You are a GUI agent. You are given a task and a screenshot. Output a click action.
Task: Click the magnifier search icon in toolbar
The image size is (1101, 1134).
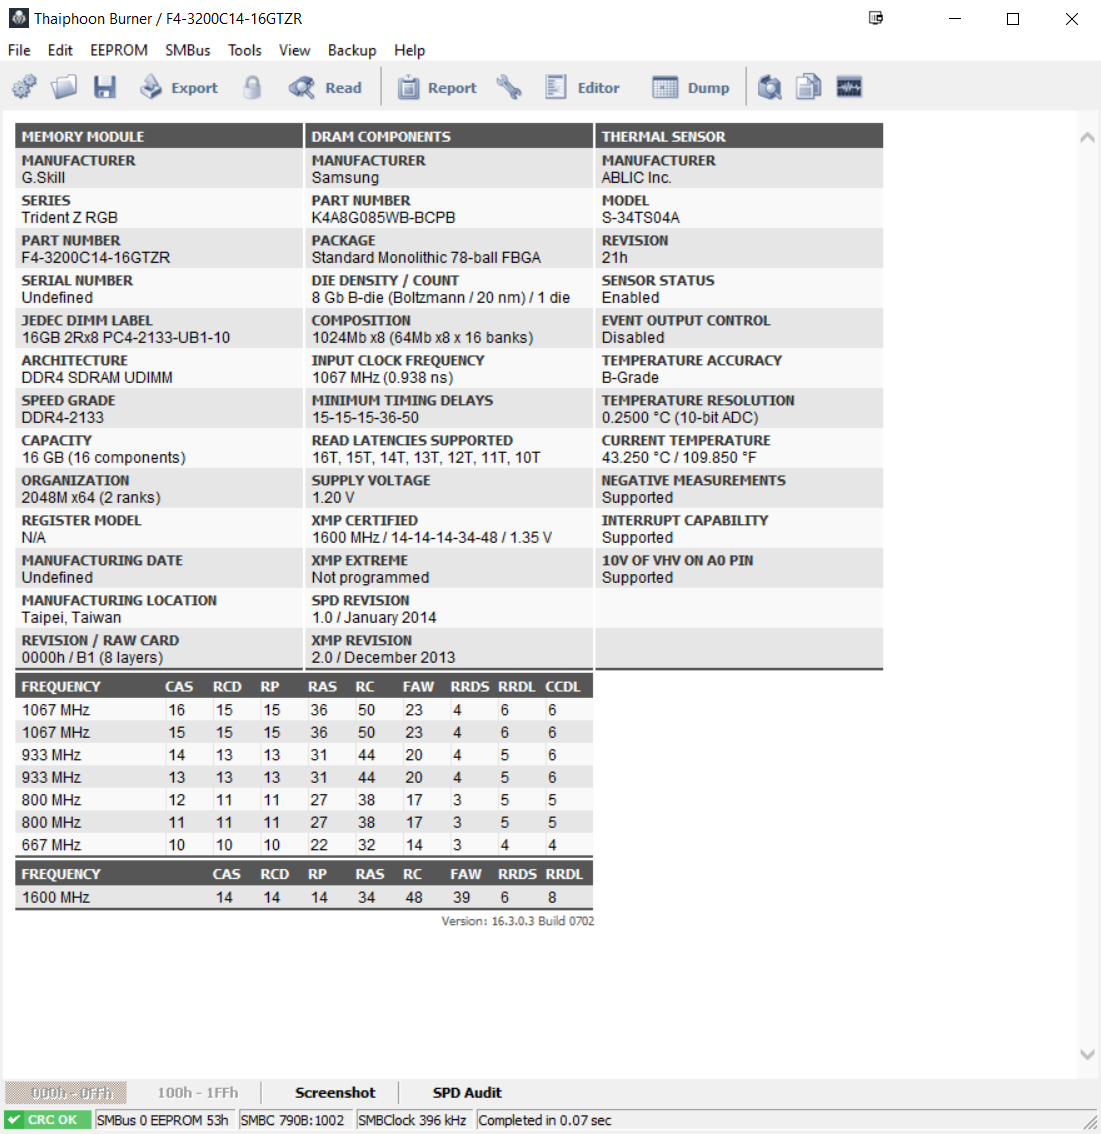click(770, 88)
